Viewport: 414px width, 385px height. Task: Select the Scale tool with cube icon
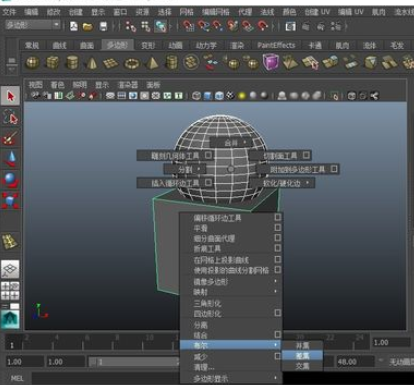(11, 201)
